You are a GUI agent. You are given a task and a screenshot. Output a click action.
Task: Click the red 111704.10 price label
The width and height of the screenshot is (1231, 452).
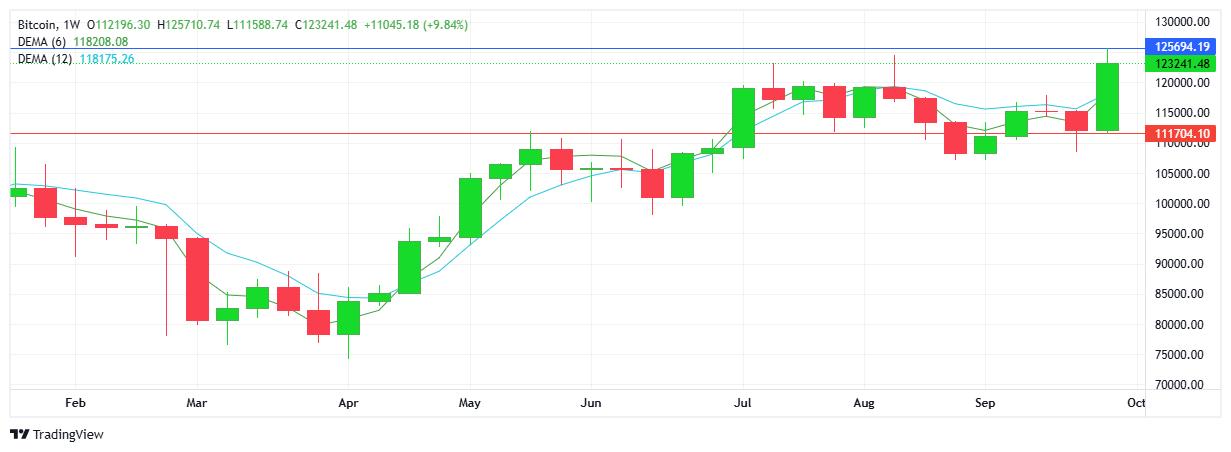pos(1183,134)
